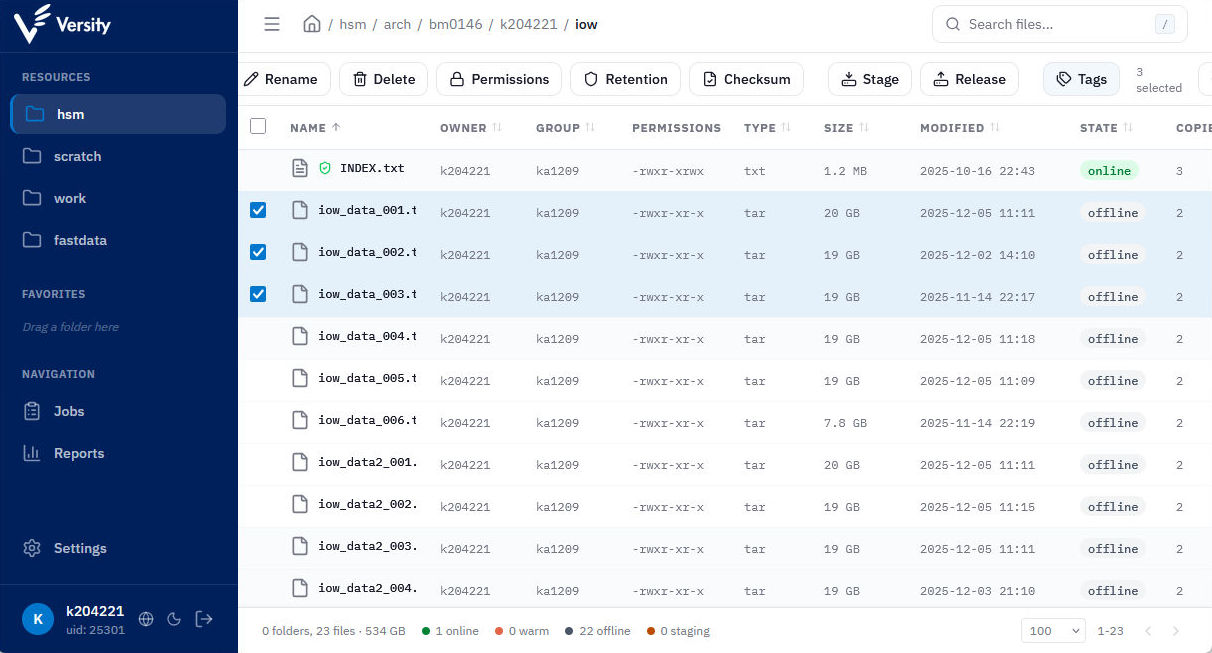Click the INDEX.txt file icon
This screenshot has height=653, width=1212.
[x=299, y=168]
